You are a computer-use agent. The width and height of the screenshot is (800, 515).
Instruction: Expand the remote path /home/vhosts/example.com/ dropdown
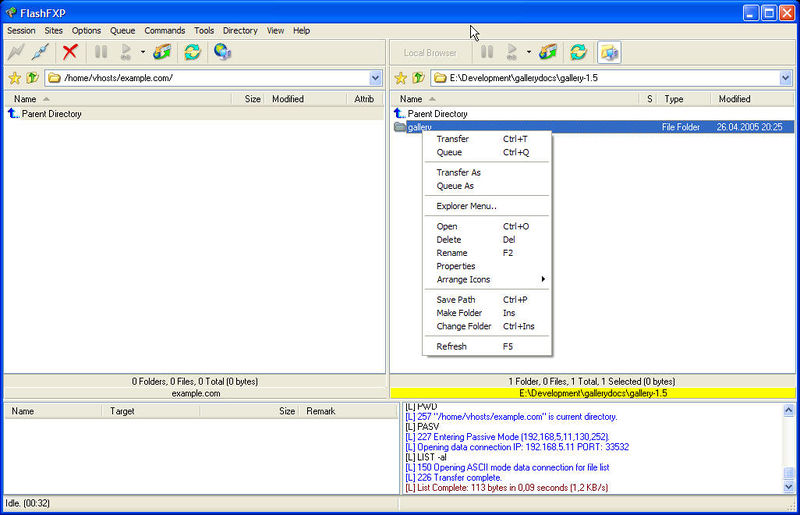[376, 78]
